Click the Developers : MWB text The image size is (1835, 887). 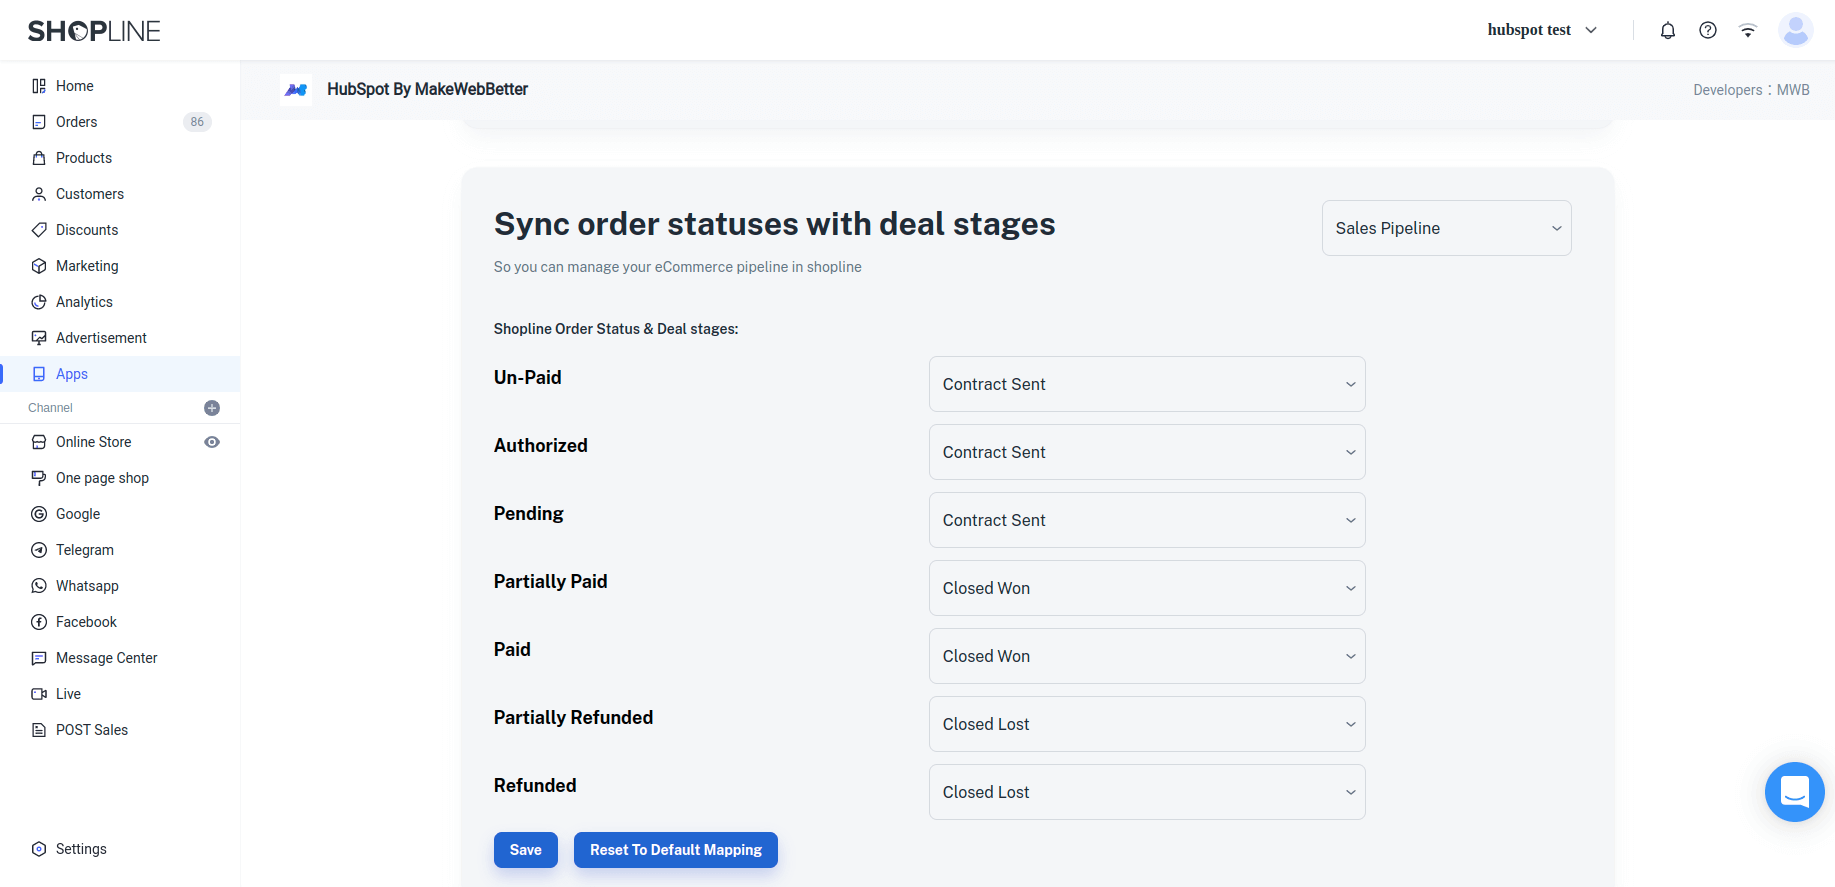coord(1751,90)
